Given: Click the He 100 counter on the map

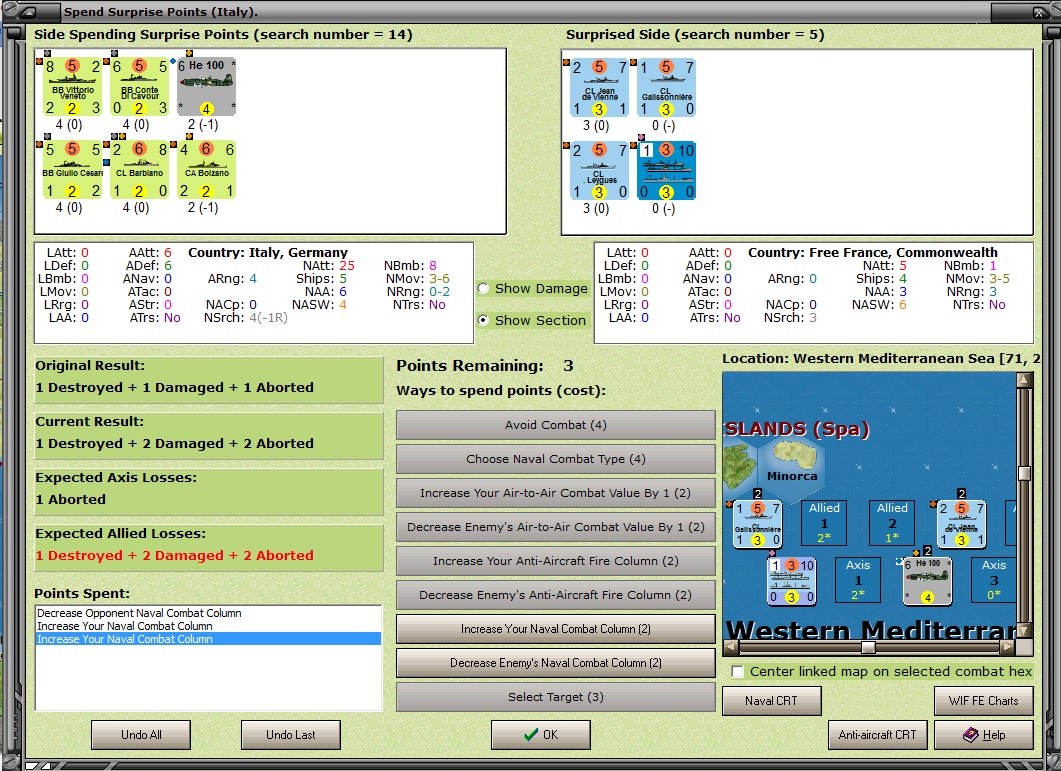Looking at the screenshot, I should point(928,581).
